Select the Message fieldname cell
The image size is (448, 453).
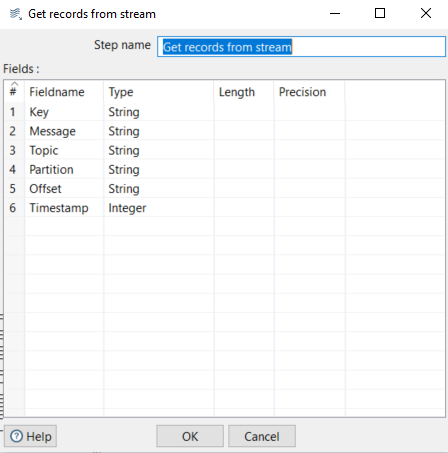(64, 131)
